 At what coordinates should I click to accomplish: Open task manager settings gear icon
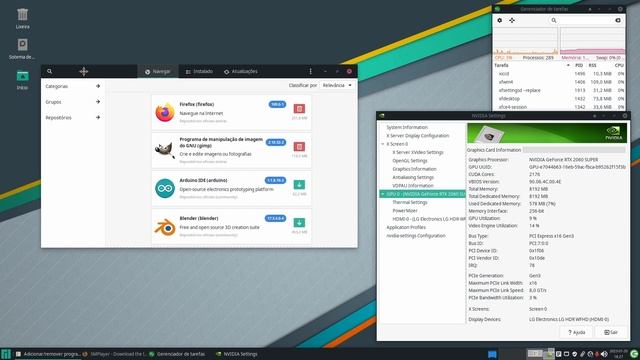(500, 20)
